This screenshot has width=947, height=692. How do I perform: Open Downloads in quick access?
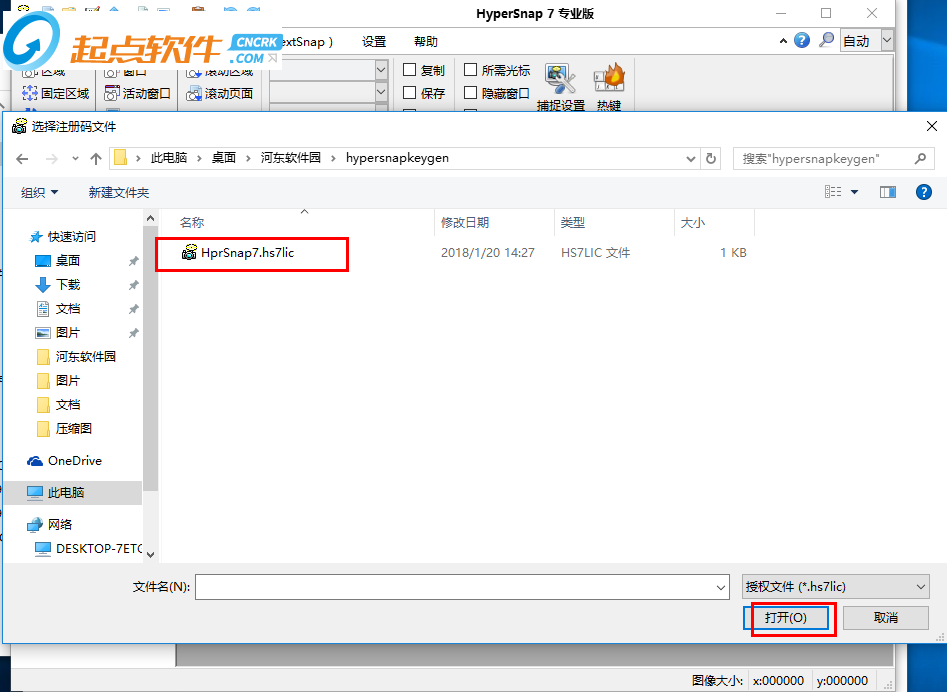68,285
